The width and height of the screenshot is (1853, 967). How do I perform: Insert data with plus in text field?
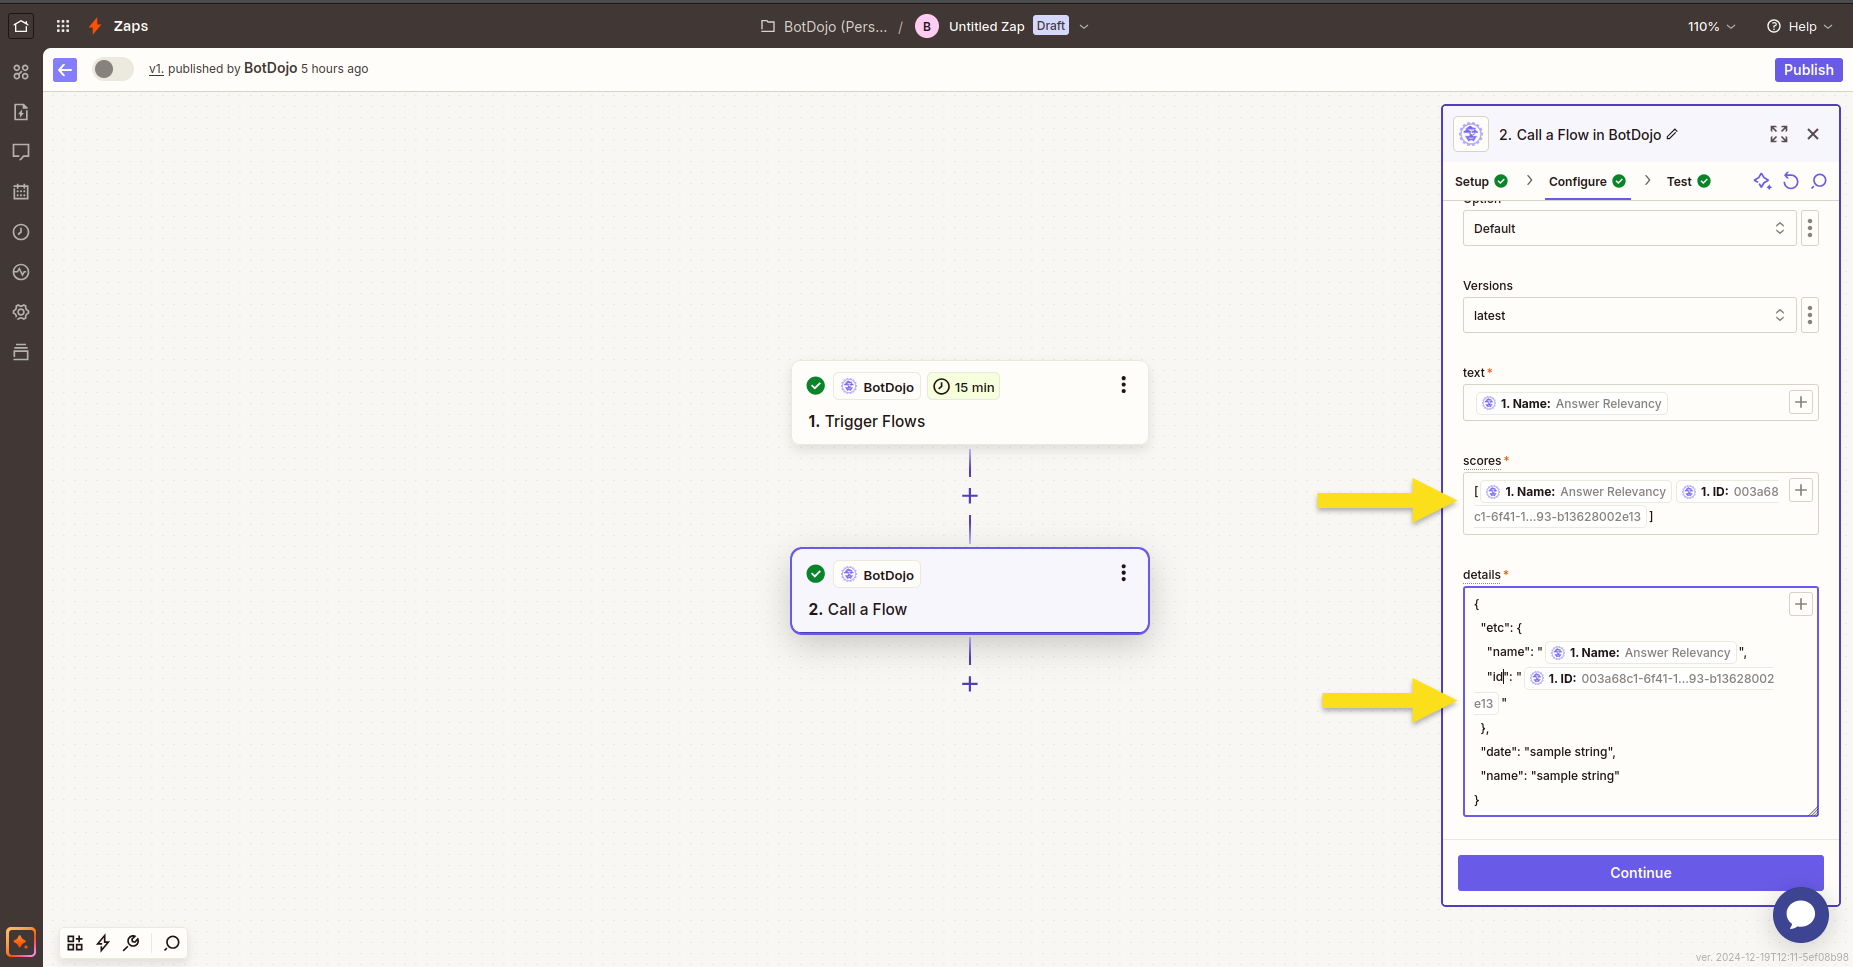(1801, 402)
